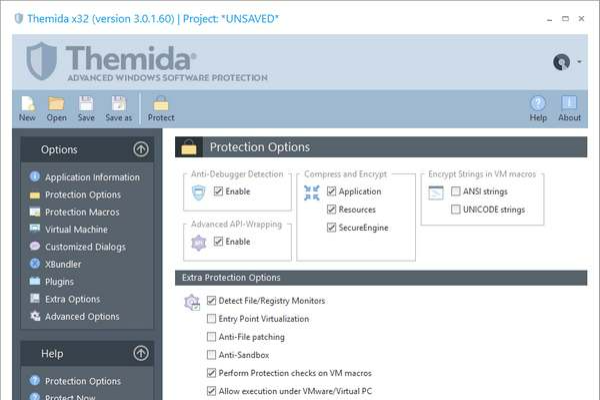Disable Anti-Debugger Detection Enable checkbox
The width and height of the screenshot is (600, 400).
219,191
